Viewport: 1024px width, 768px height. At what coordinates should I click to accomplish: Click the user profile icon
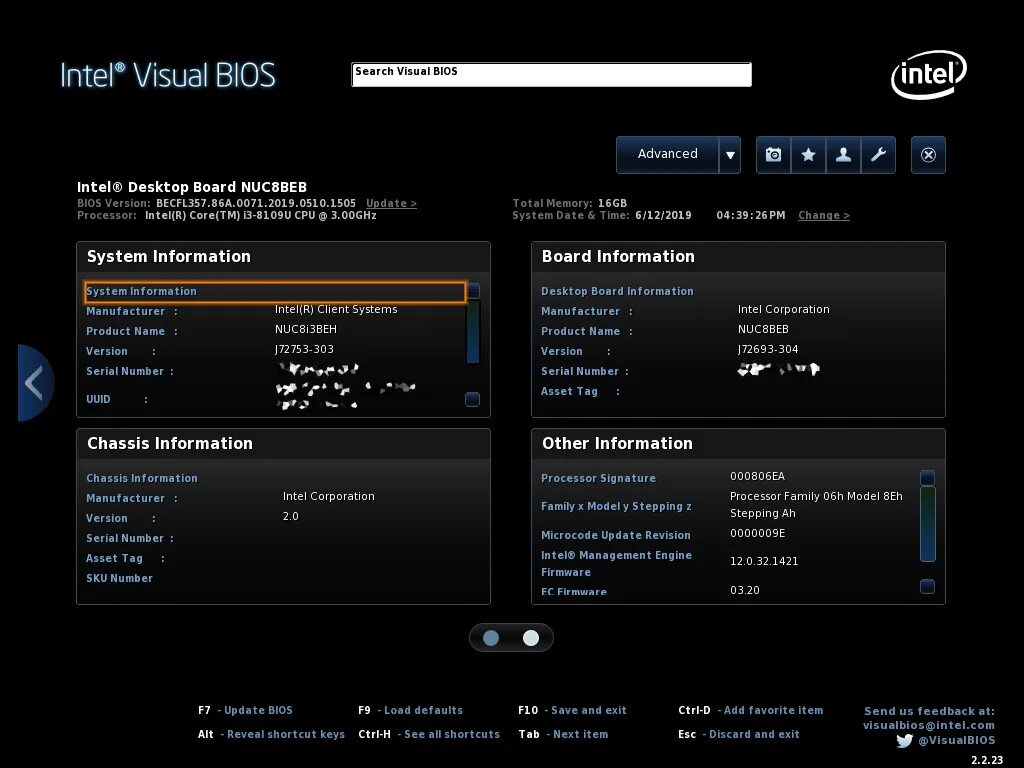(x=843, y=155)
